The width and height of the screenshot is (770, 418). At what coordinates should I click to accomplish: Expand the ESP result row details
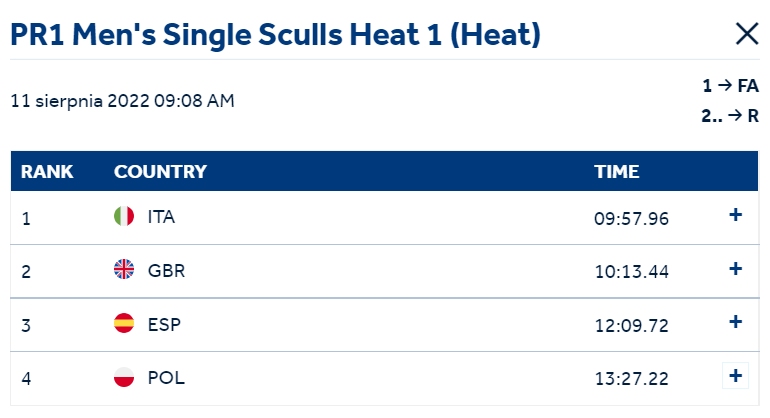[x=735, y=322]
